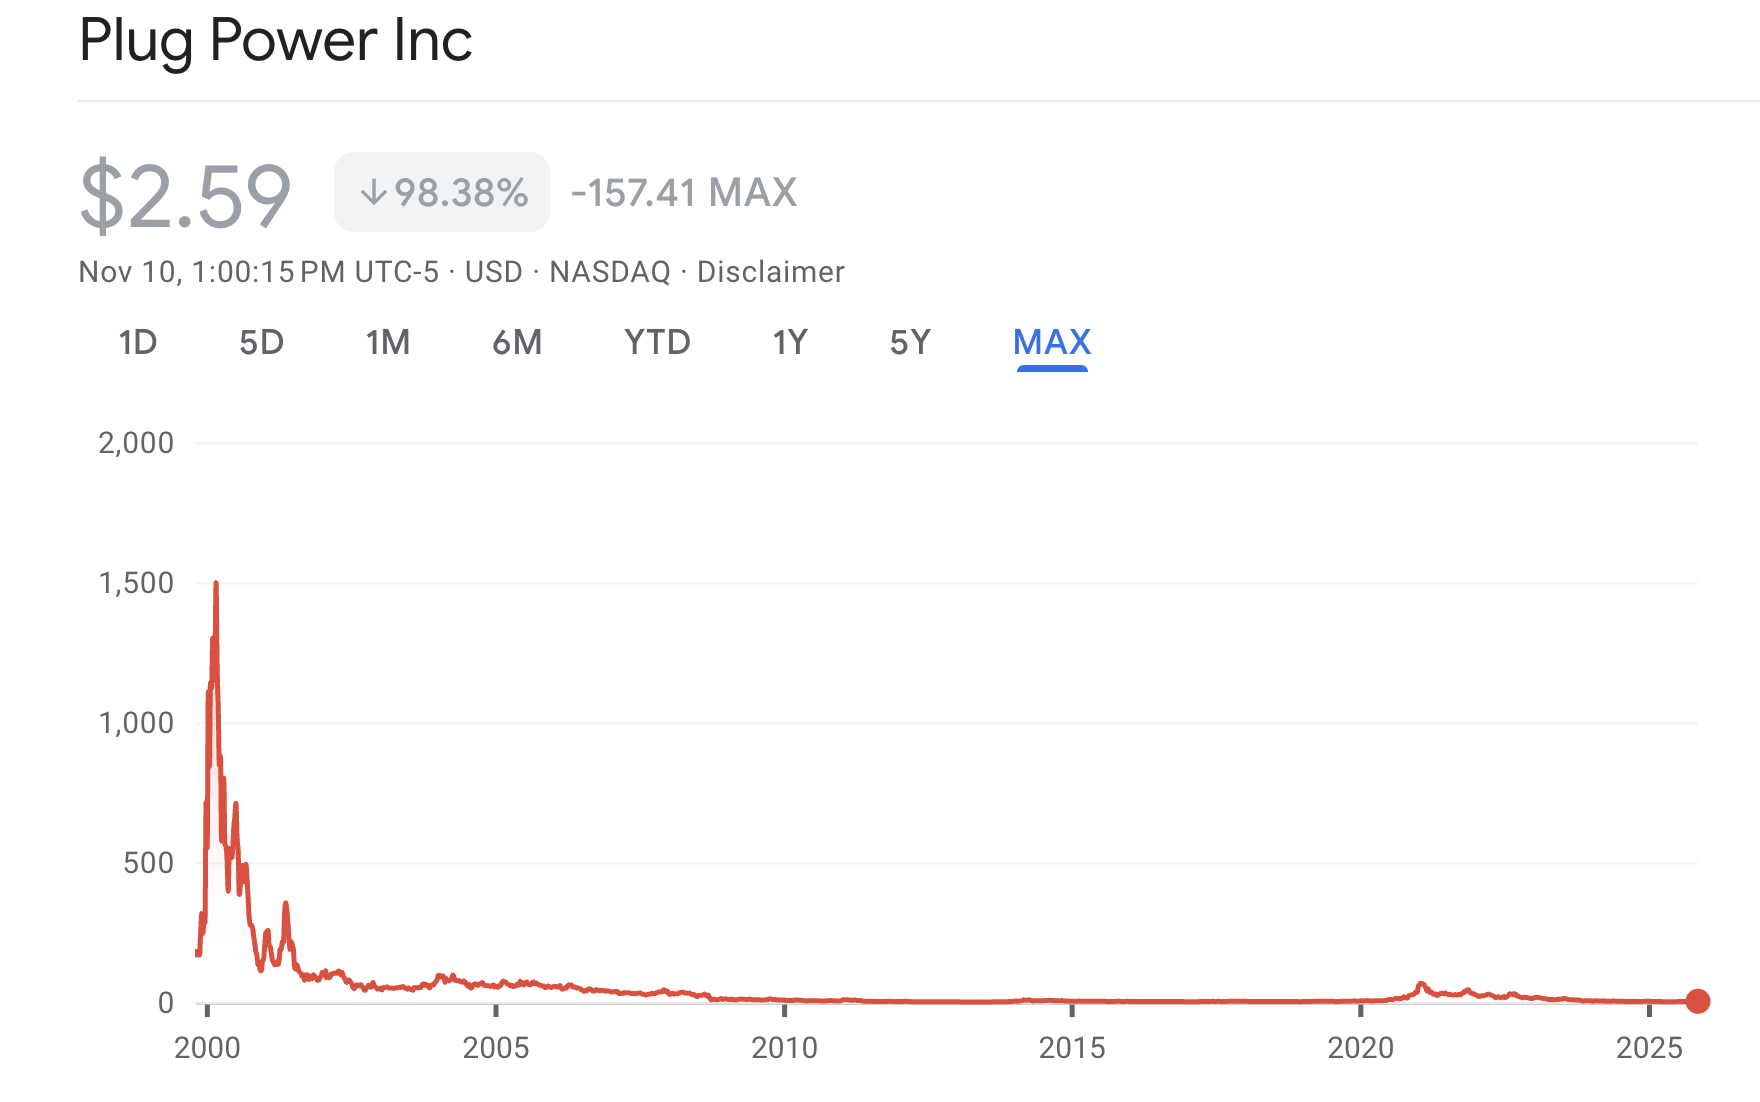Open the Disclaimer link
The height and width of the screenshot is (1102, 1760).
[x=770, y=271]
